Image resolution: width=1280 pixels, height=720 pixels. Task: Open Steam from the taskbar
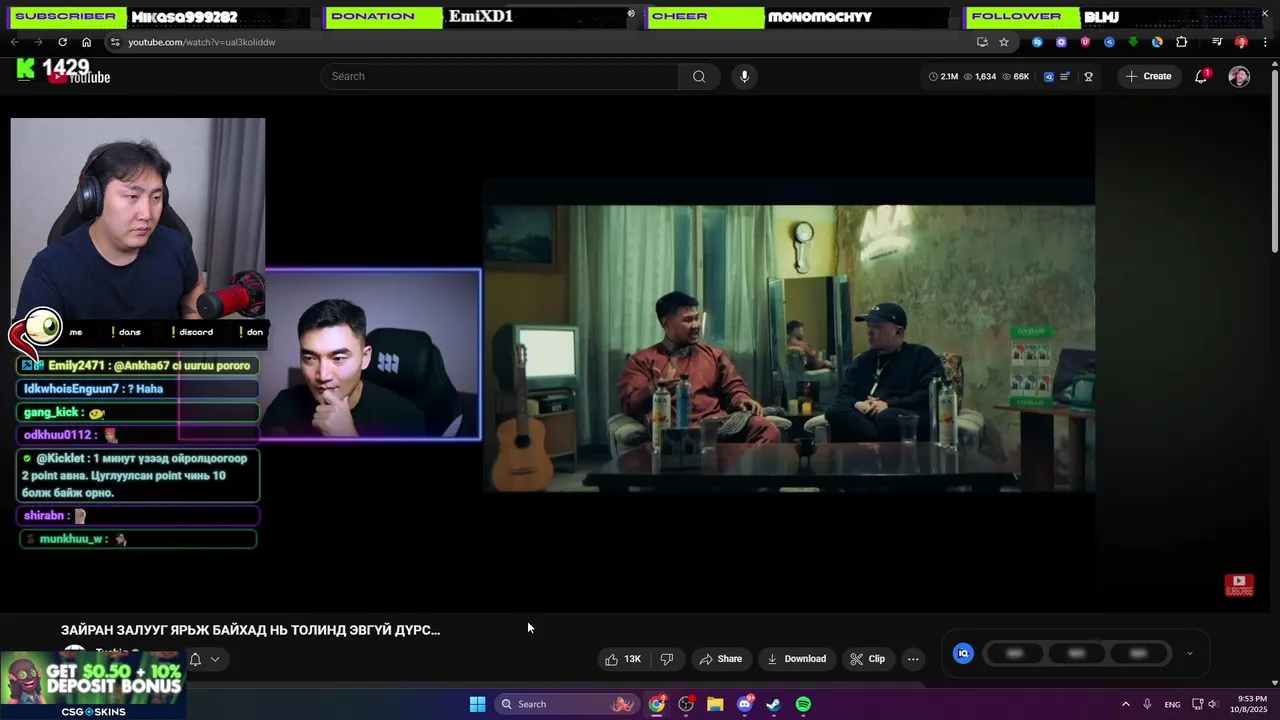pos(774,704)
